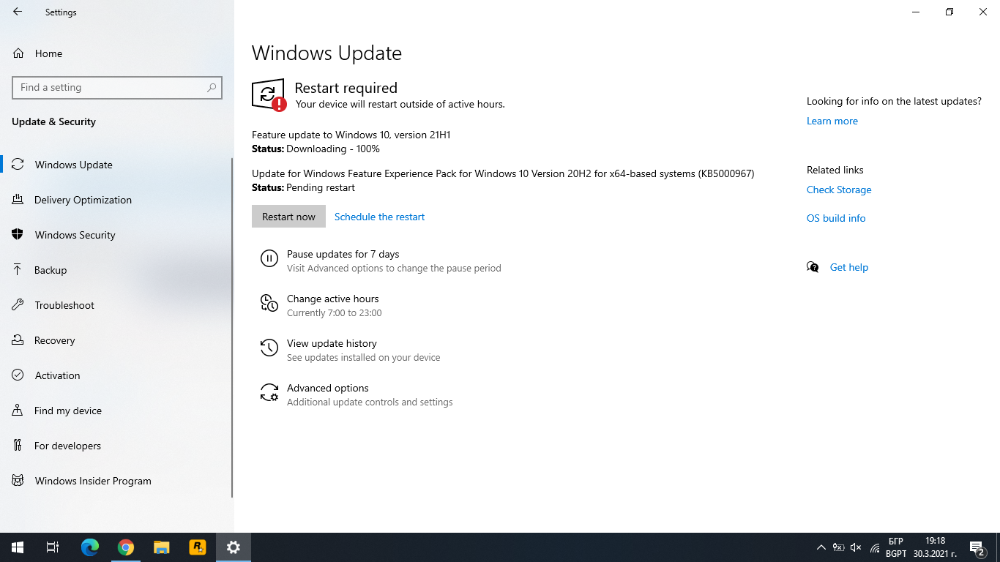Open the Check Storage link
Image resolution: width=1000 pixels, height=562 pixels.
pos(839,189)
